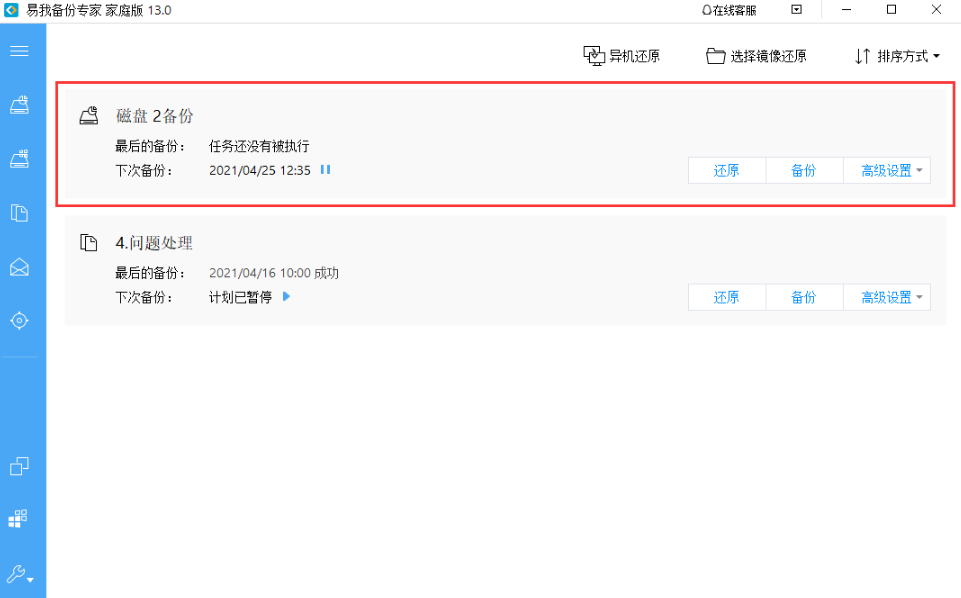Screen dimensions: 961x598
Task: Expand 高级设置 for 磁盘 2备份 task
Action: pyautogui.click(x=887, y=170)
